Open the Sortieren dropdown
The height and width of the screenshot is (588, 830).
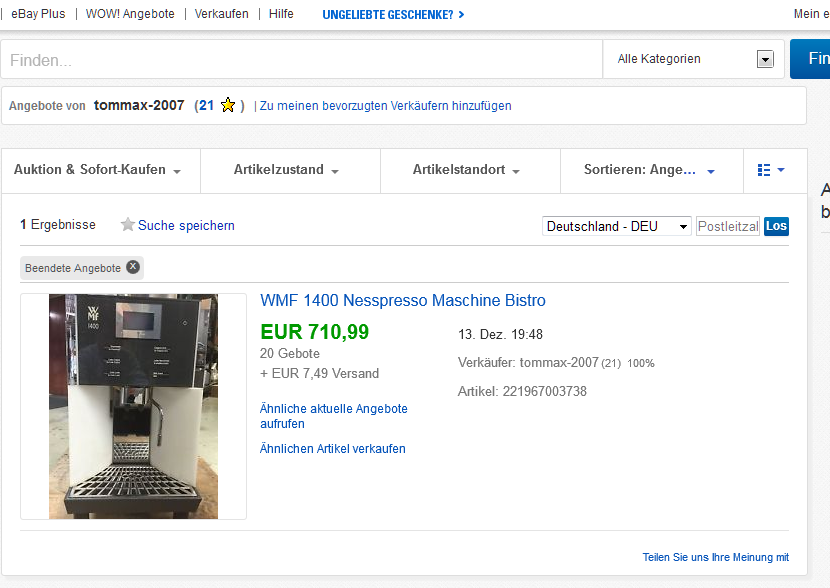click(649, 170)
